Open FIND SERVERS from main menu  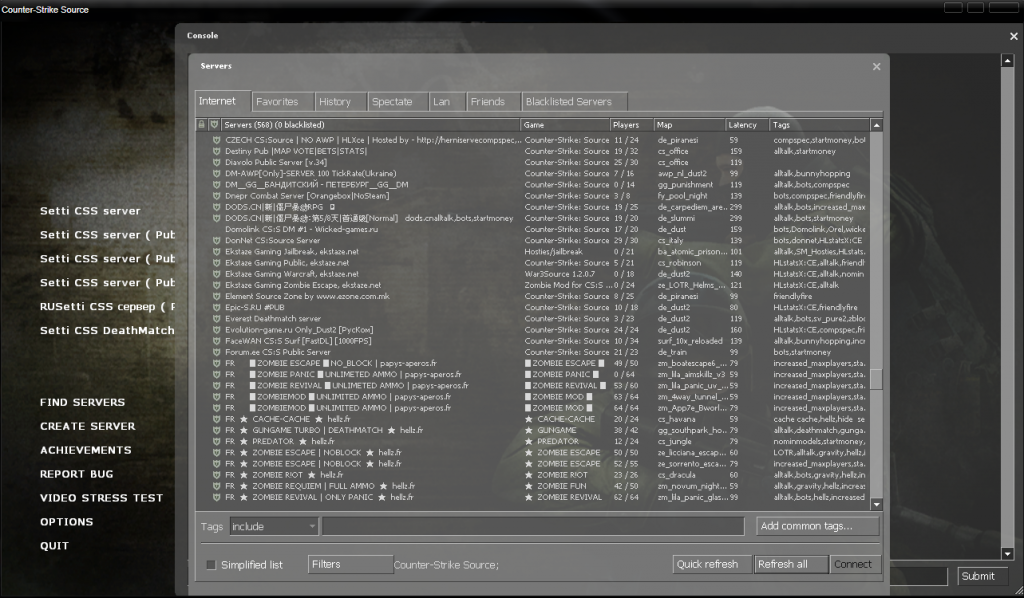(x=82, y=402)
